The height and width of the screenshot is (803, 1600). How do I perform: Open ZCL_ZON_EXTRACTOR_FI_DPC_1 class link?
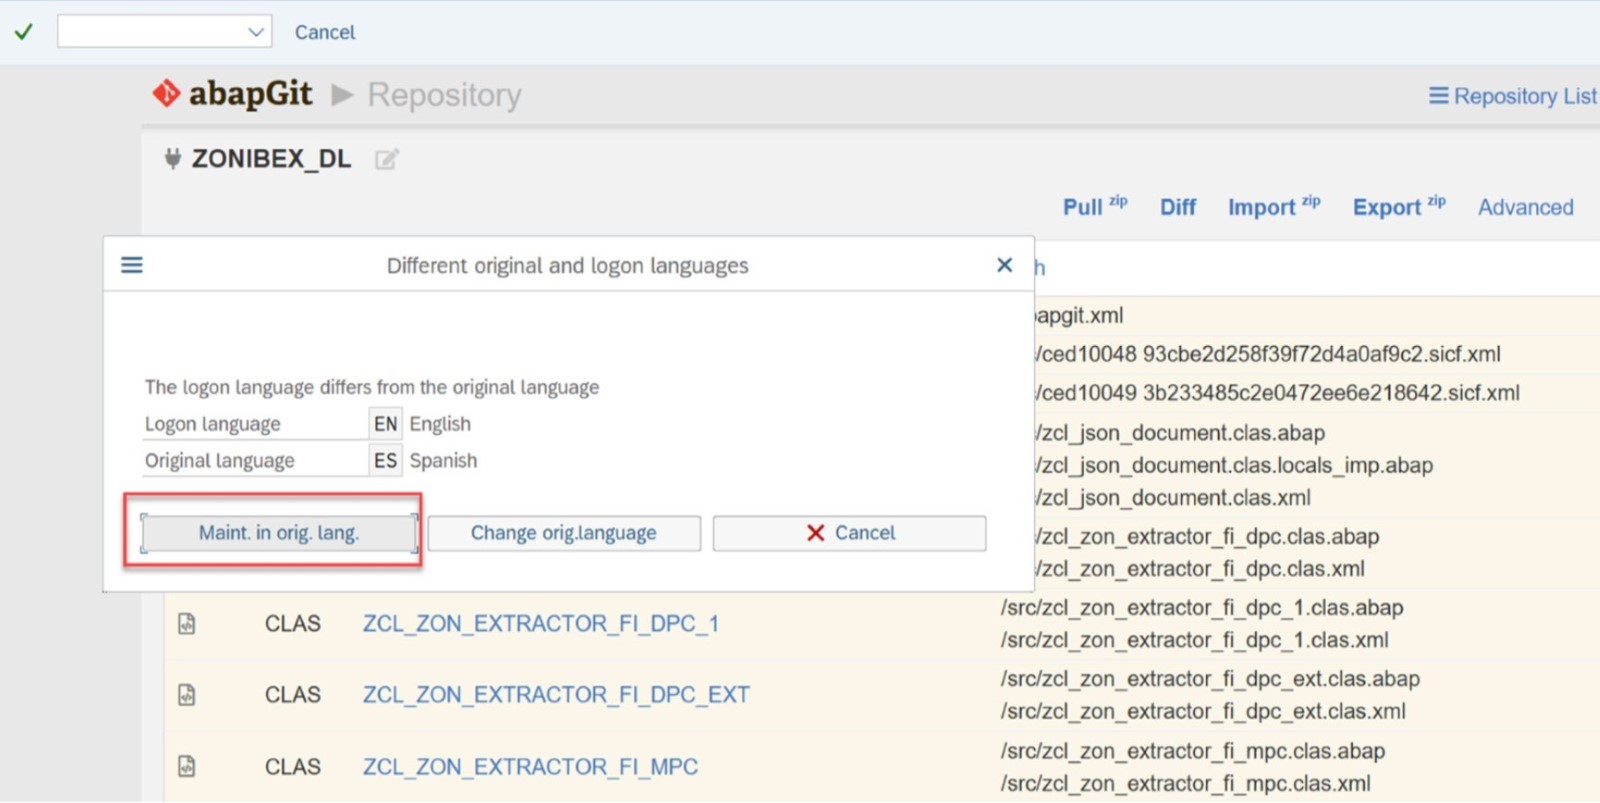[541, 624]
